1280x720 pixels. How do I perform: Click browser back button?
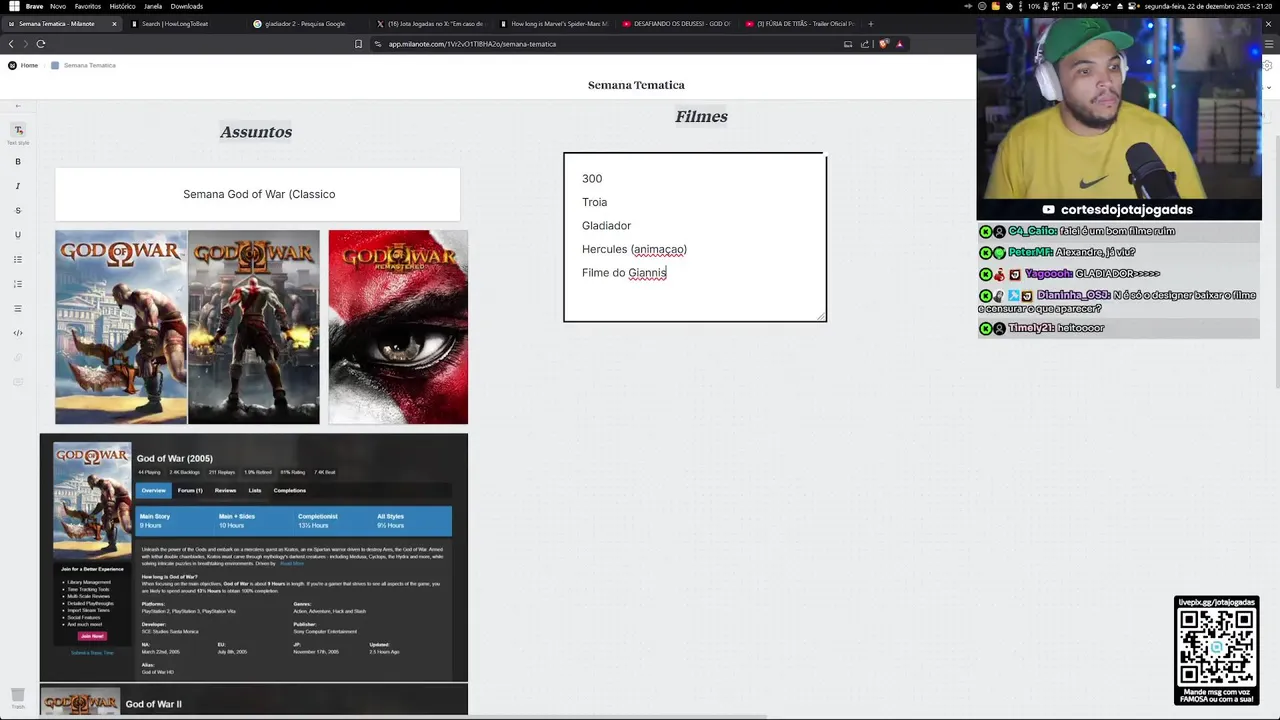(x=11, y=44)
